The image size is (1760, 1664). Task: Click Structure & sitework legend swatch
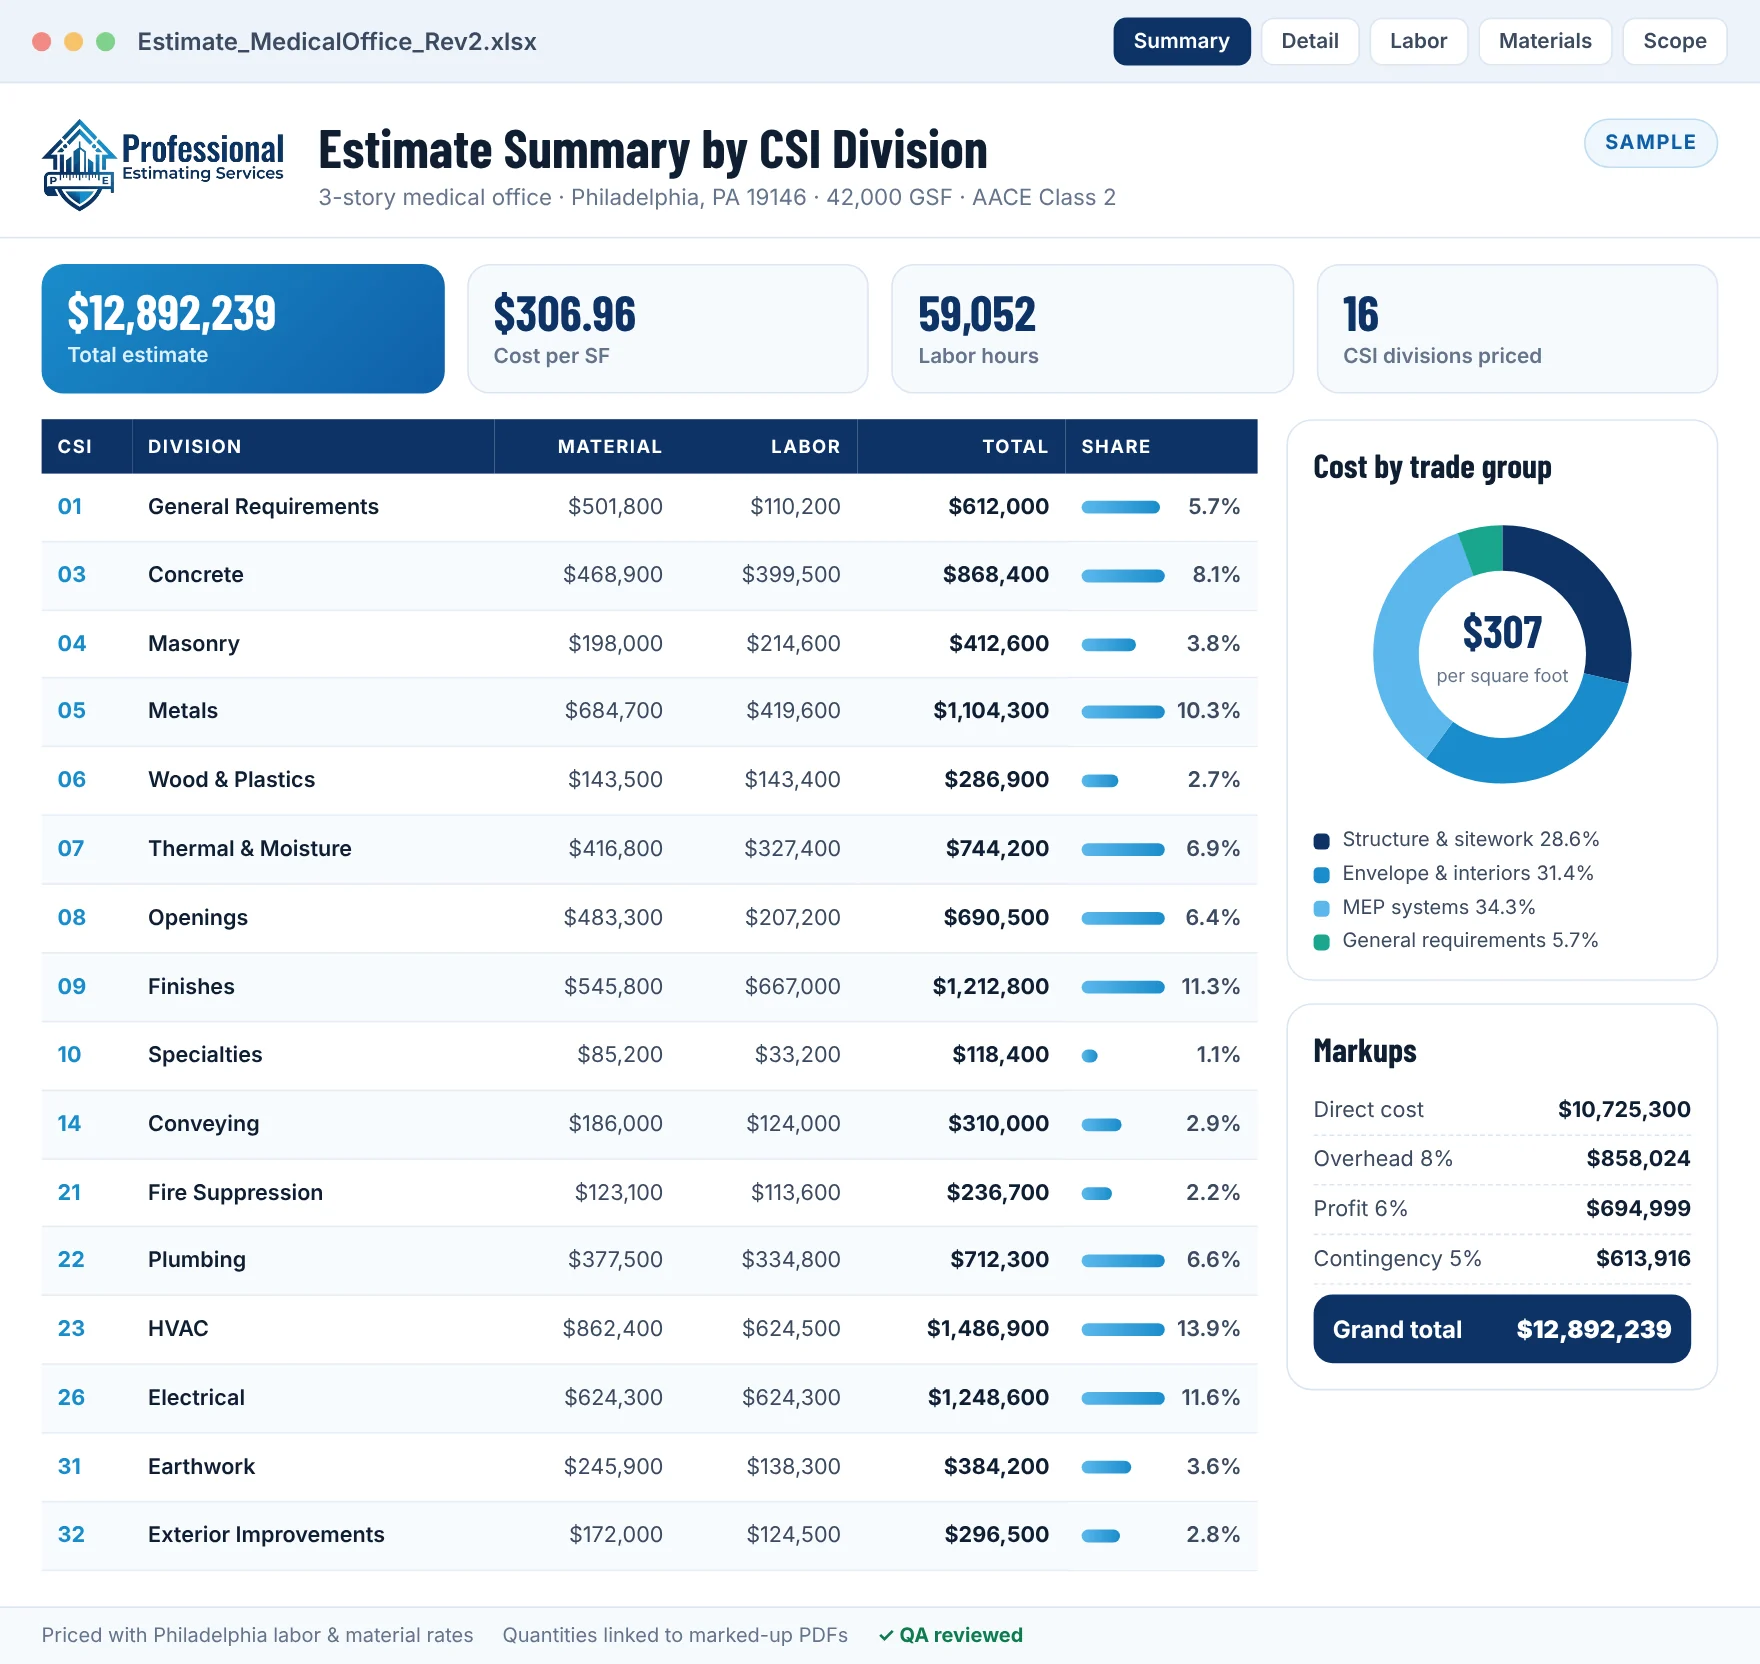coord(1322,841)
